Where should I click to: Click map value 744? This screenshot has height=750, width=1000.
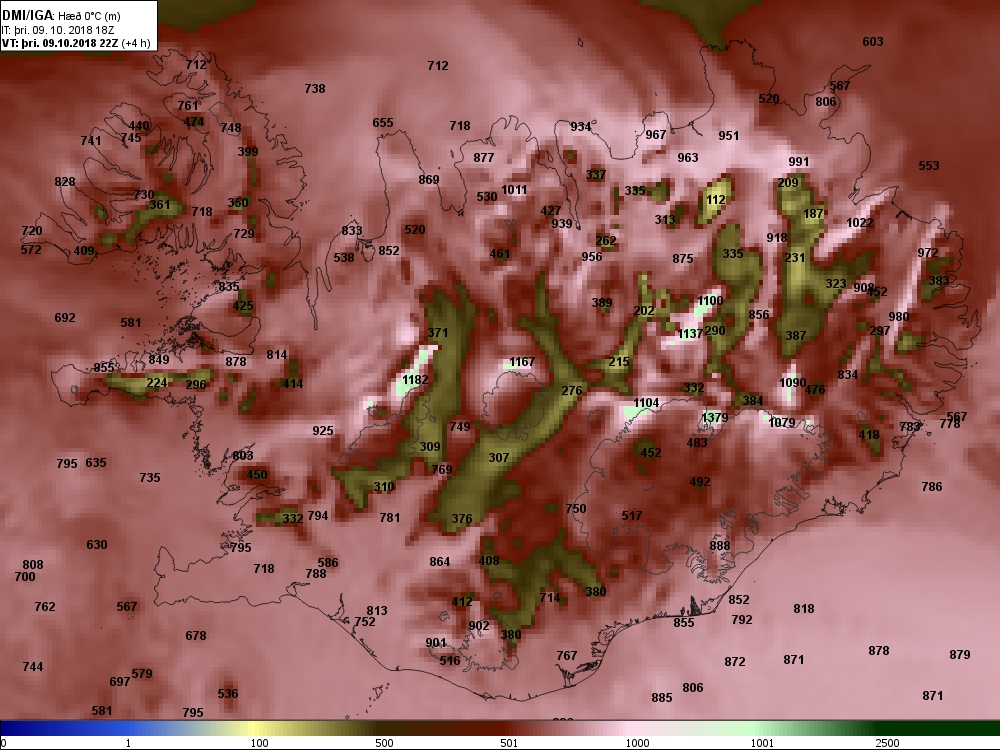tap(33, 666)
